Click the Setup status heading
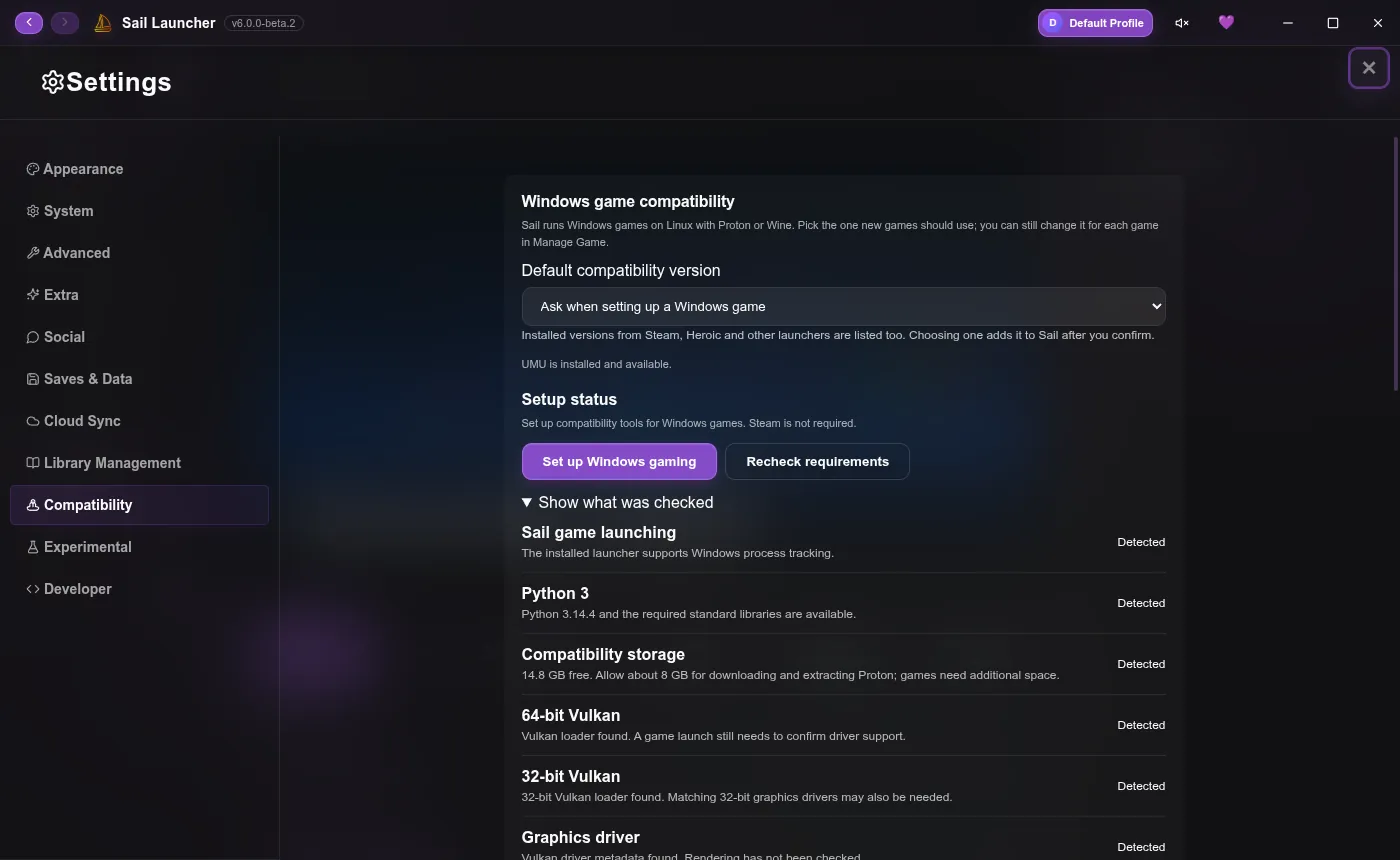Viewport: 1400px width, 860px height. click(x=569, y=399)
